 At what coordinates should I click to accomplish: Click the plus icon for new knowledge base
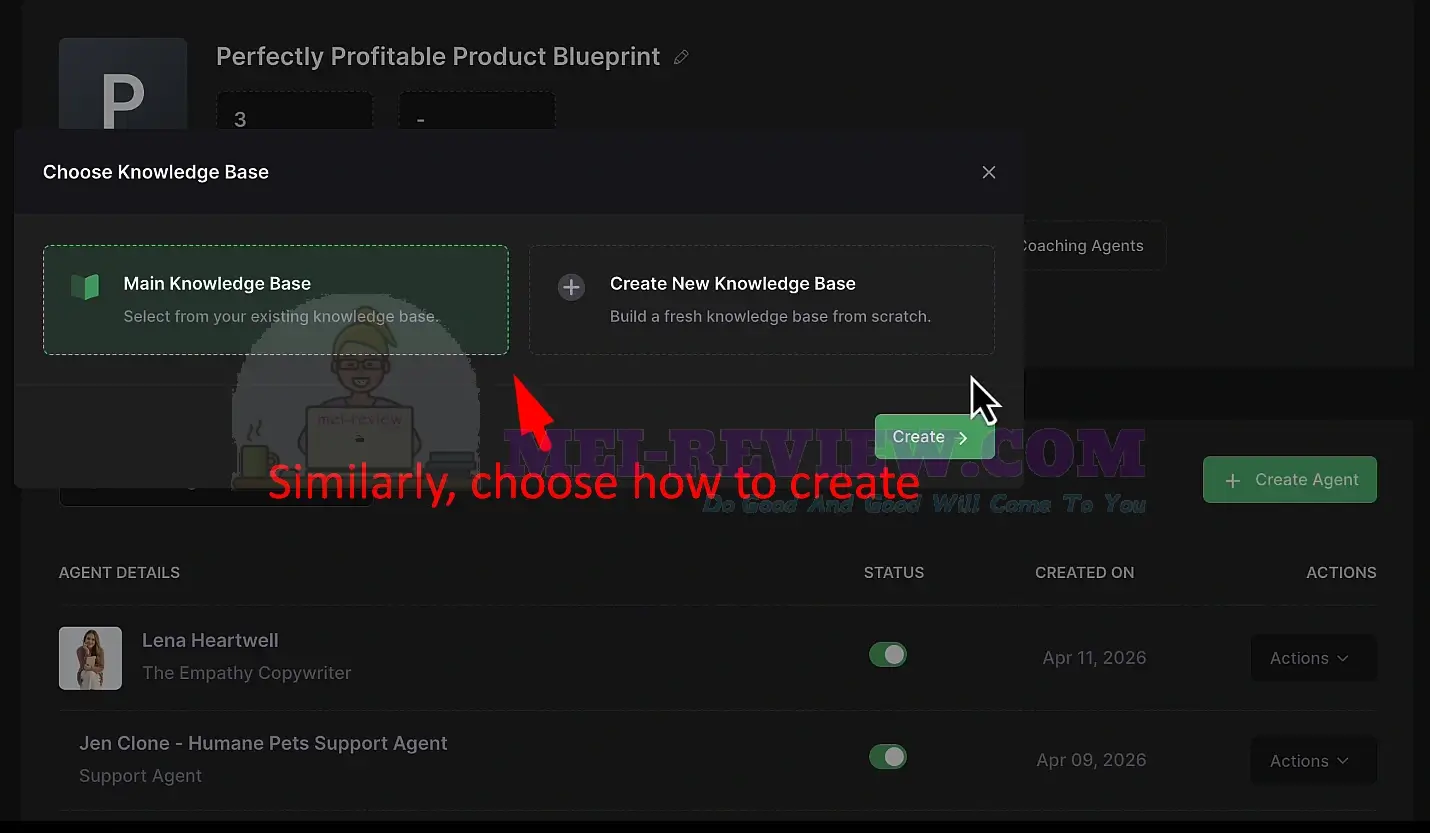(571, 288)
